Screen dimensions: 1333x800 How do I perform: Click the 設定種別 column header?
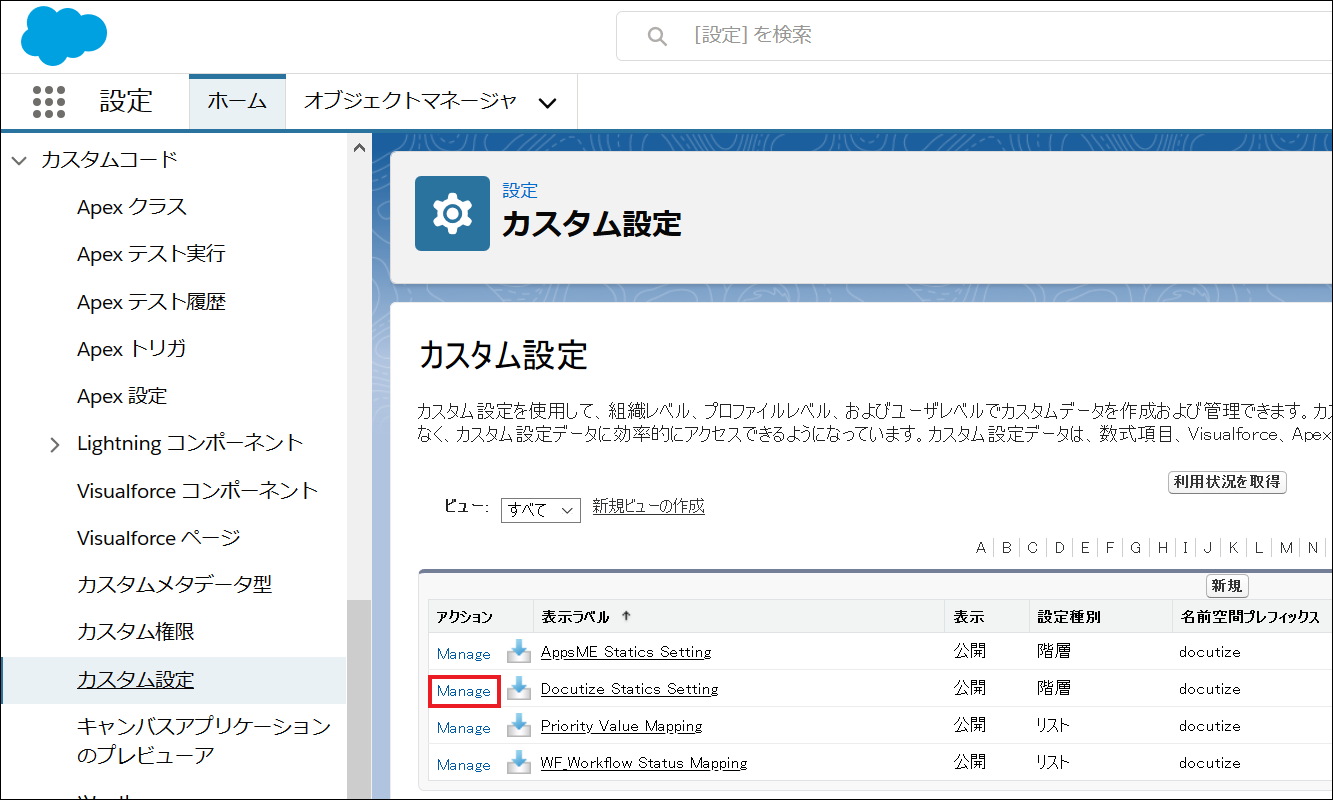point(1069,617)
